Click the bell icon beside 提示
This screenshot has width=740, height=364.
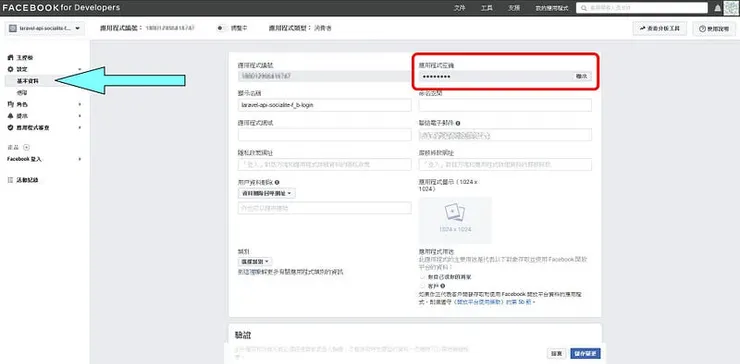[10, 116]
